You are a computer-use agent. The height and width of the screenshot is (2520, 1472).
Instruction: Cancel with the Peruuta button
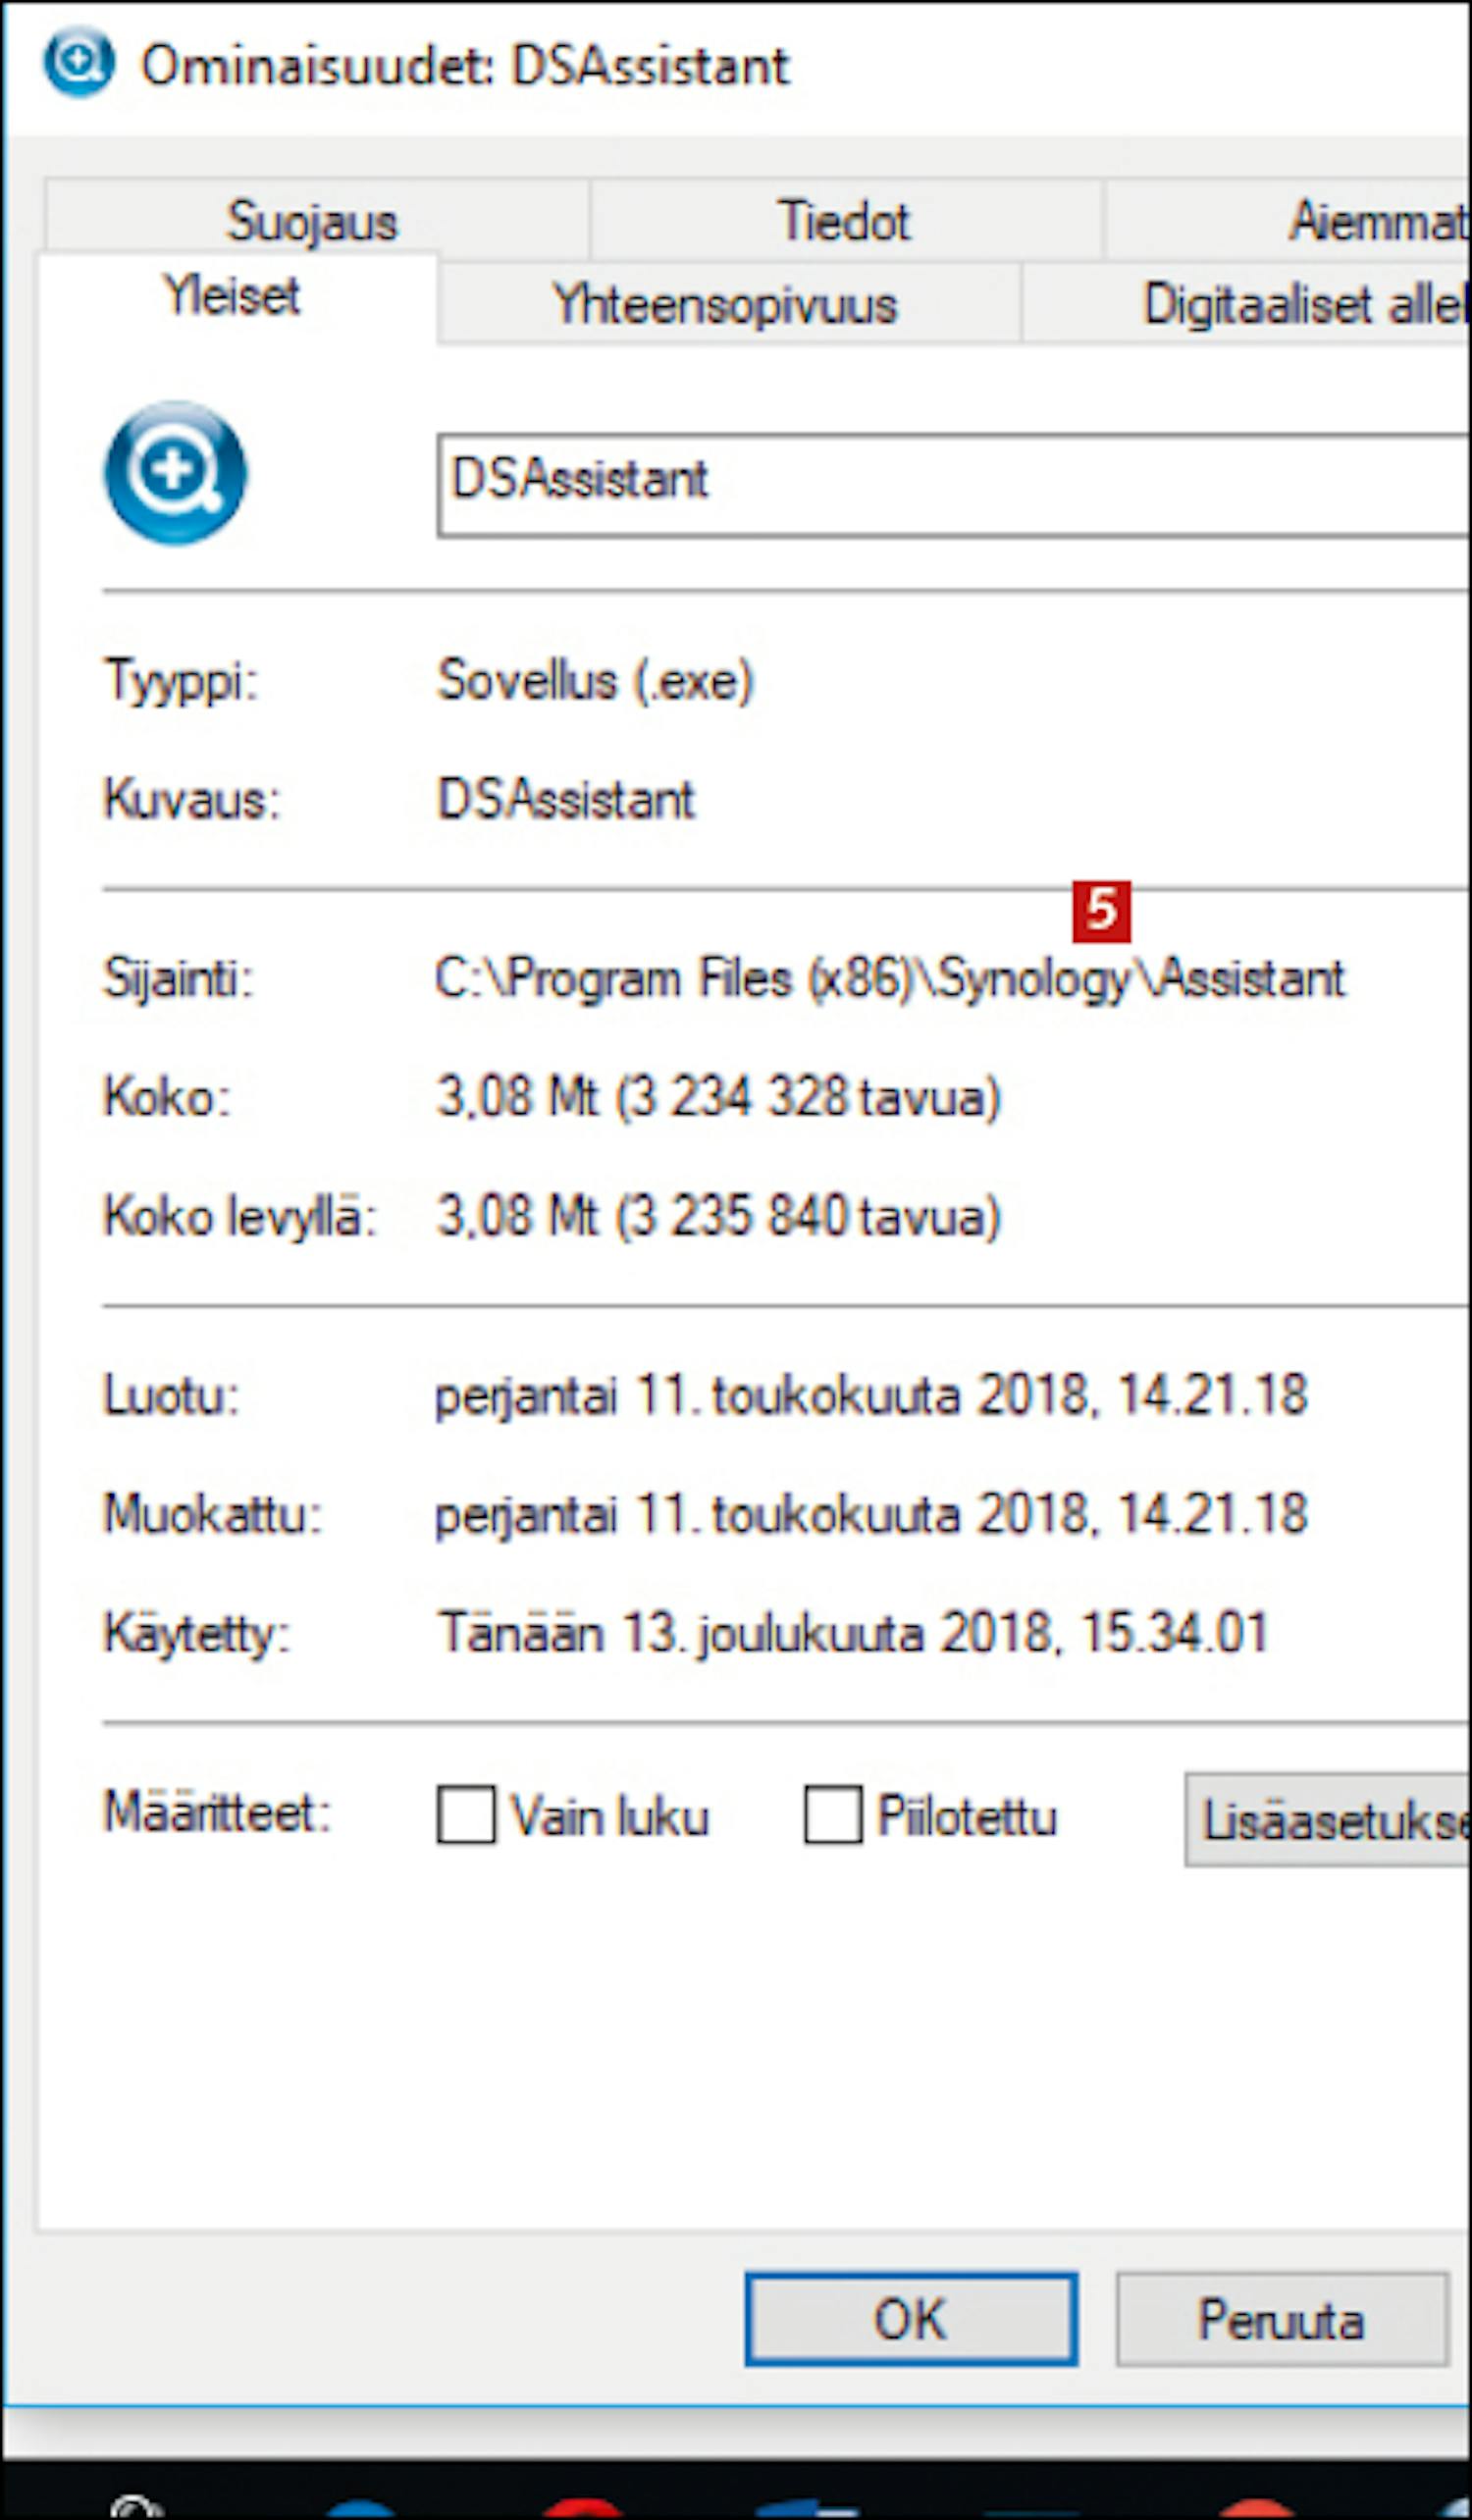click(1282, 2319)
